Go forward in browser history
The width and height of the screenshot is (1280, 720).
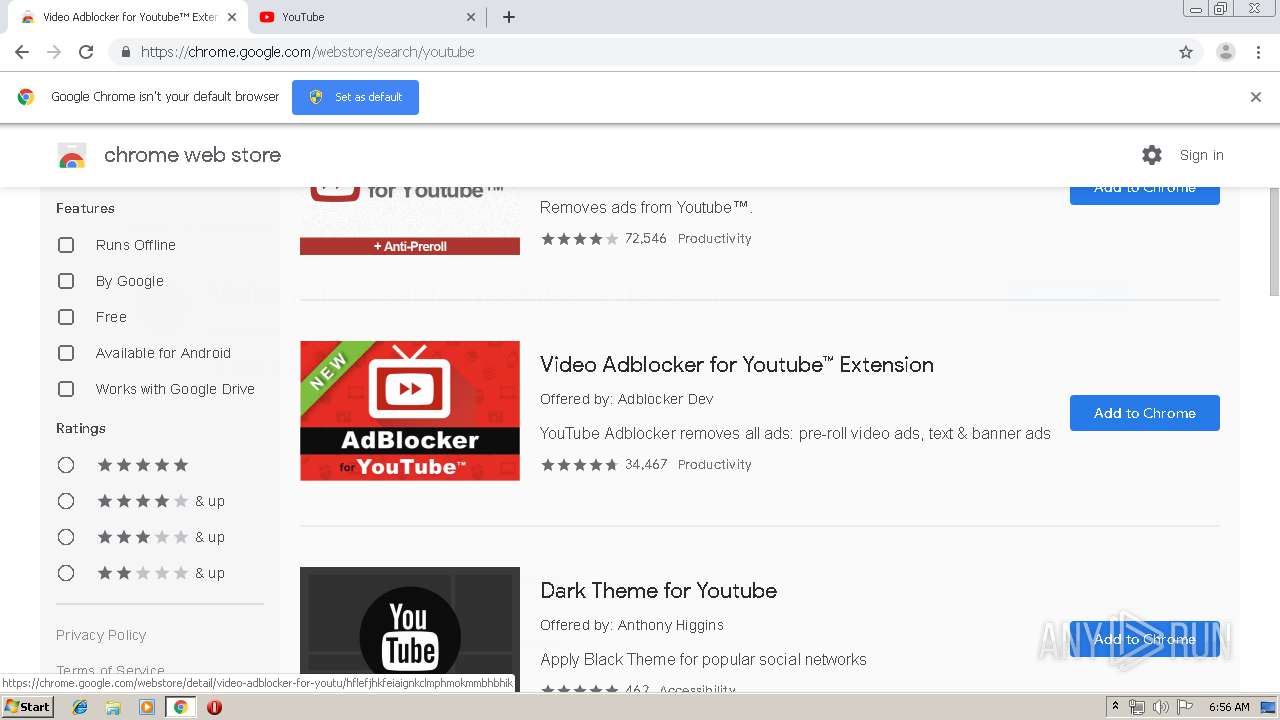click(54, 52)
